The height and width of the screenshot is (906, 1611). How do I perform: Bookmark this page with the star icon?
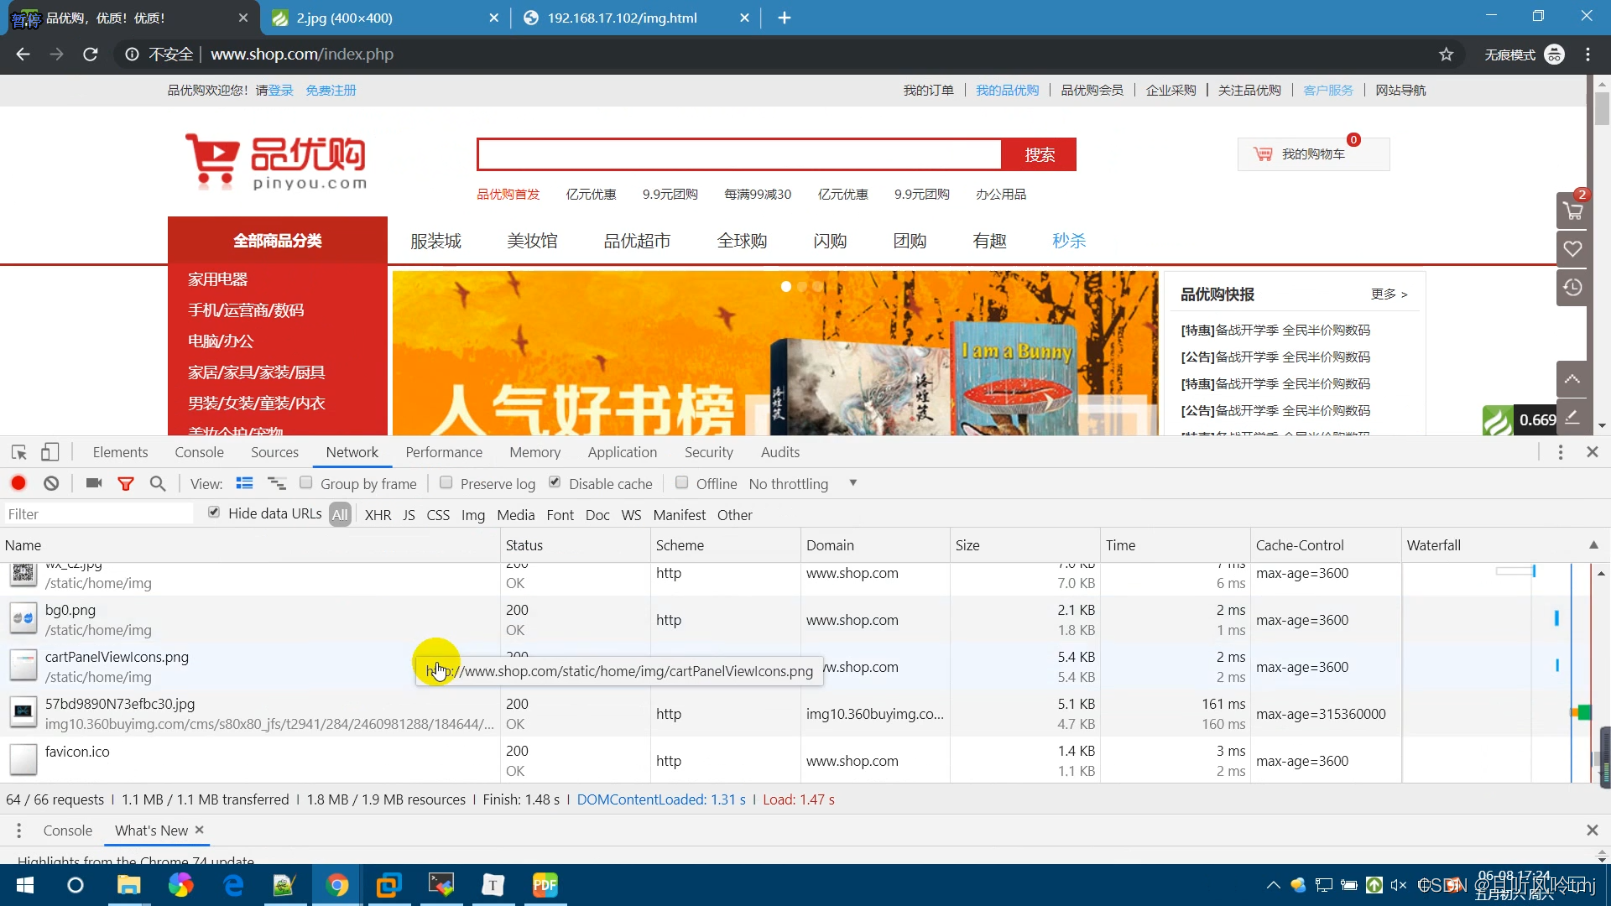click(1446, 54)
